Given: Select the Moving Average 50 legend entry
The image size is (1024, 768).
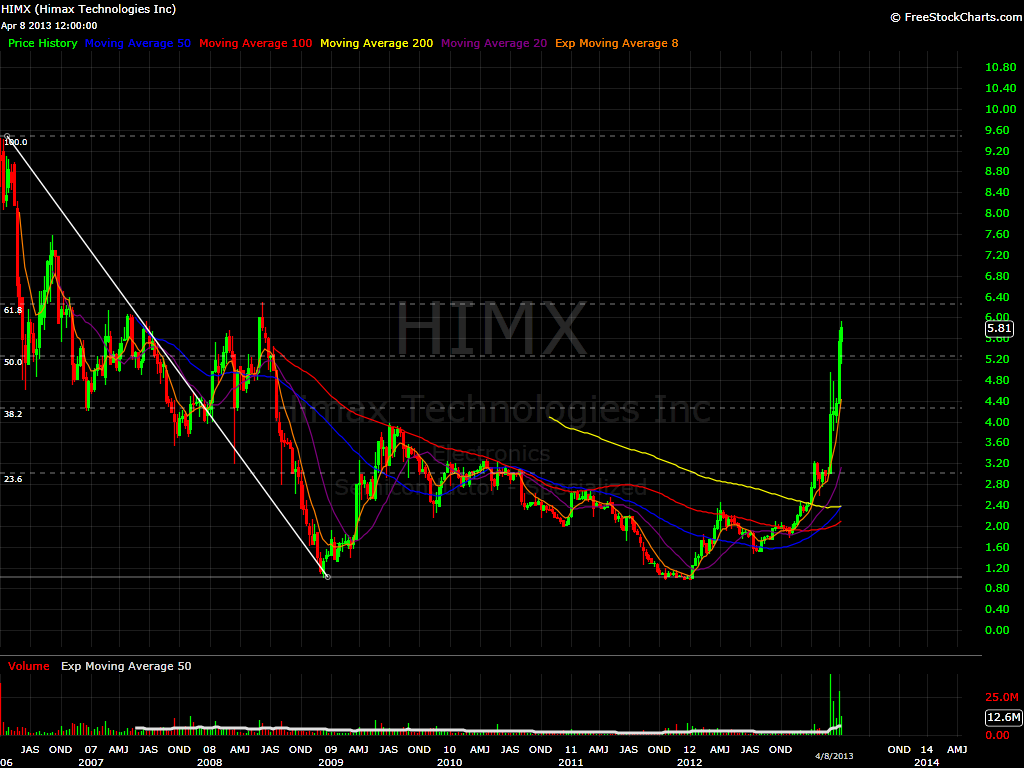Looking at the screenshot, I should (x=138, y=43).
